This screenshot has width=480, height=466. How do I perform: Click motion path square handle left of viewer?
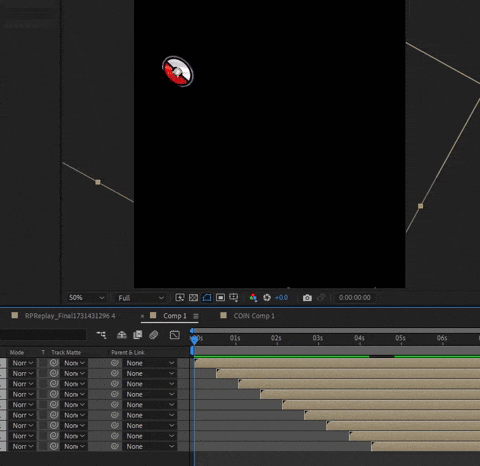coord(98,182)
